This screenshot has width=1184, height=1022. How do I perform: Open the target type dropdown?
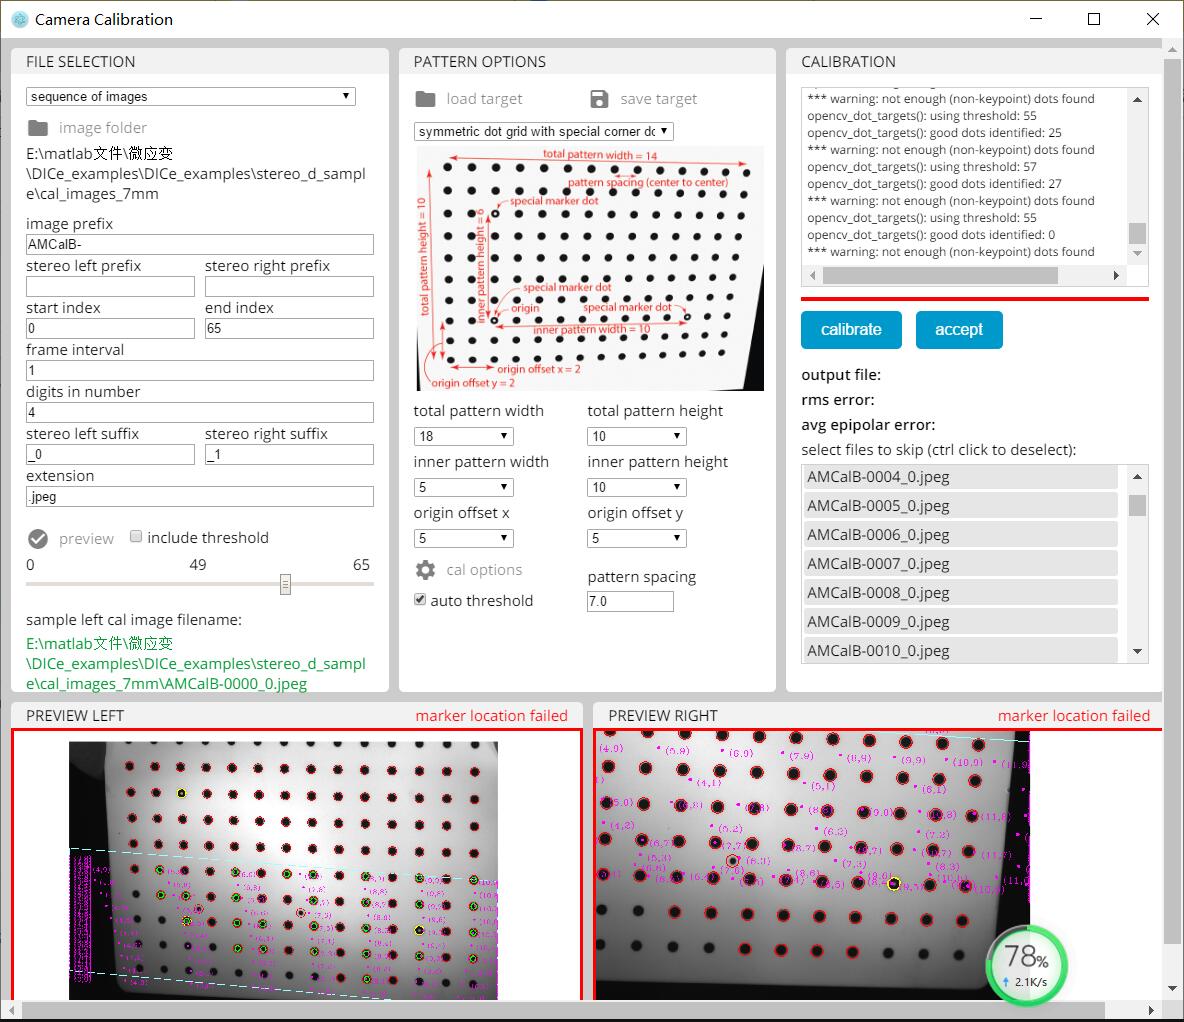664,131
